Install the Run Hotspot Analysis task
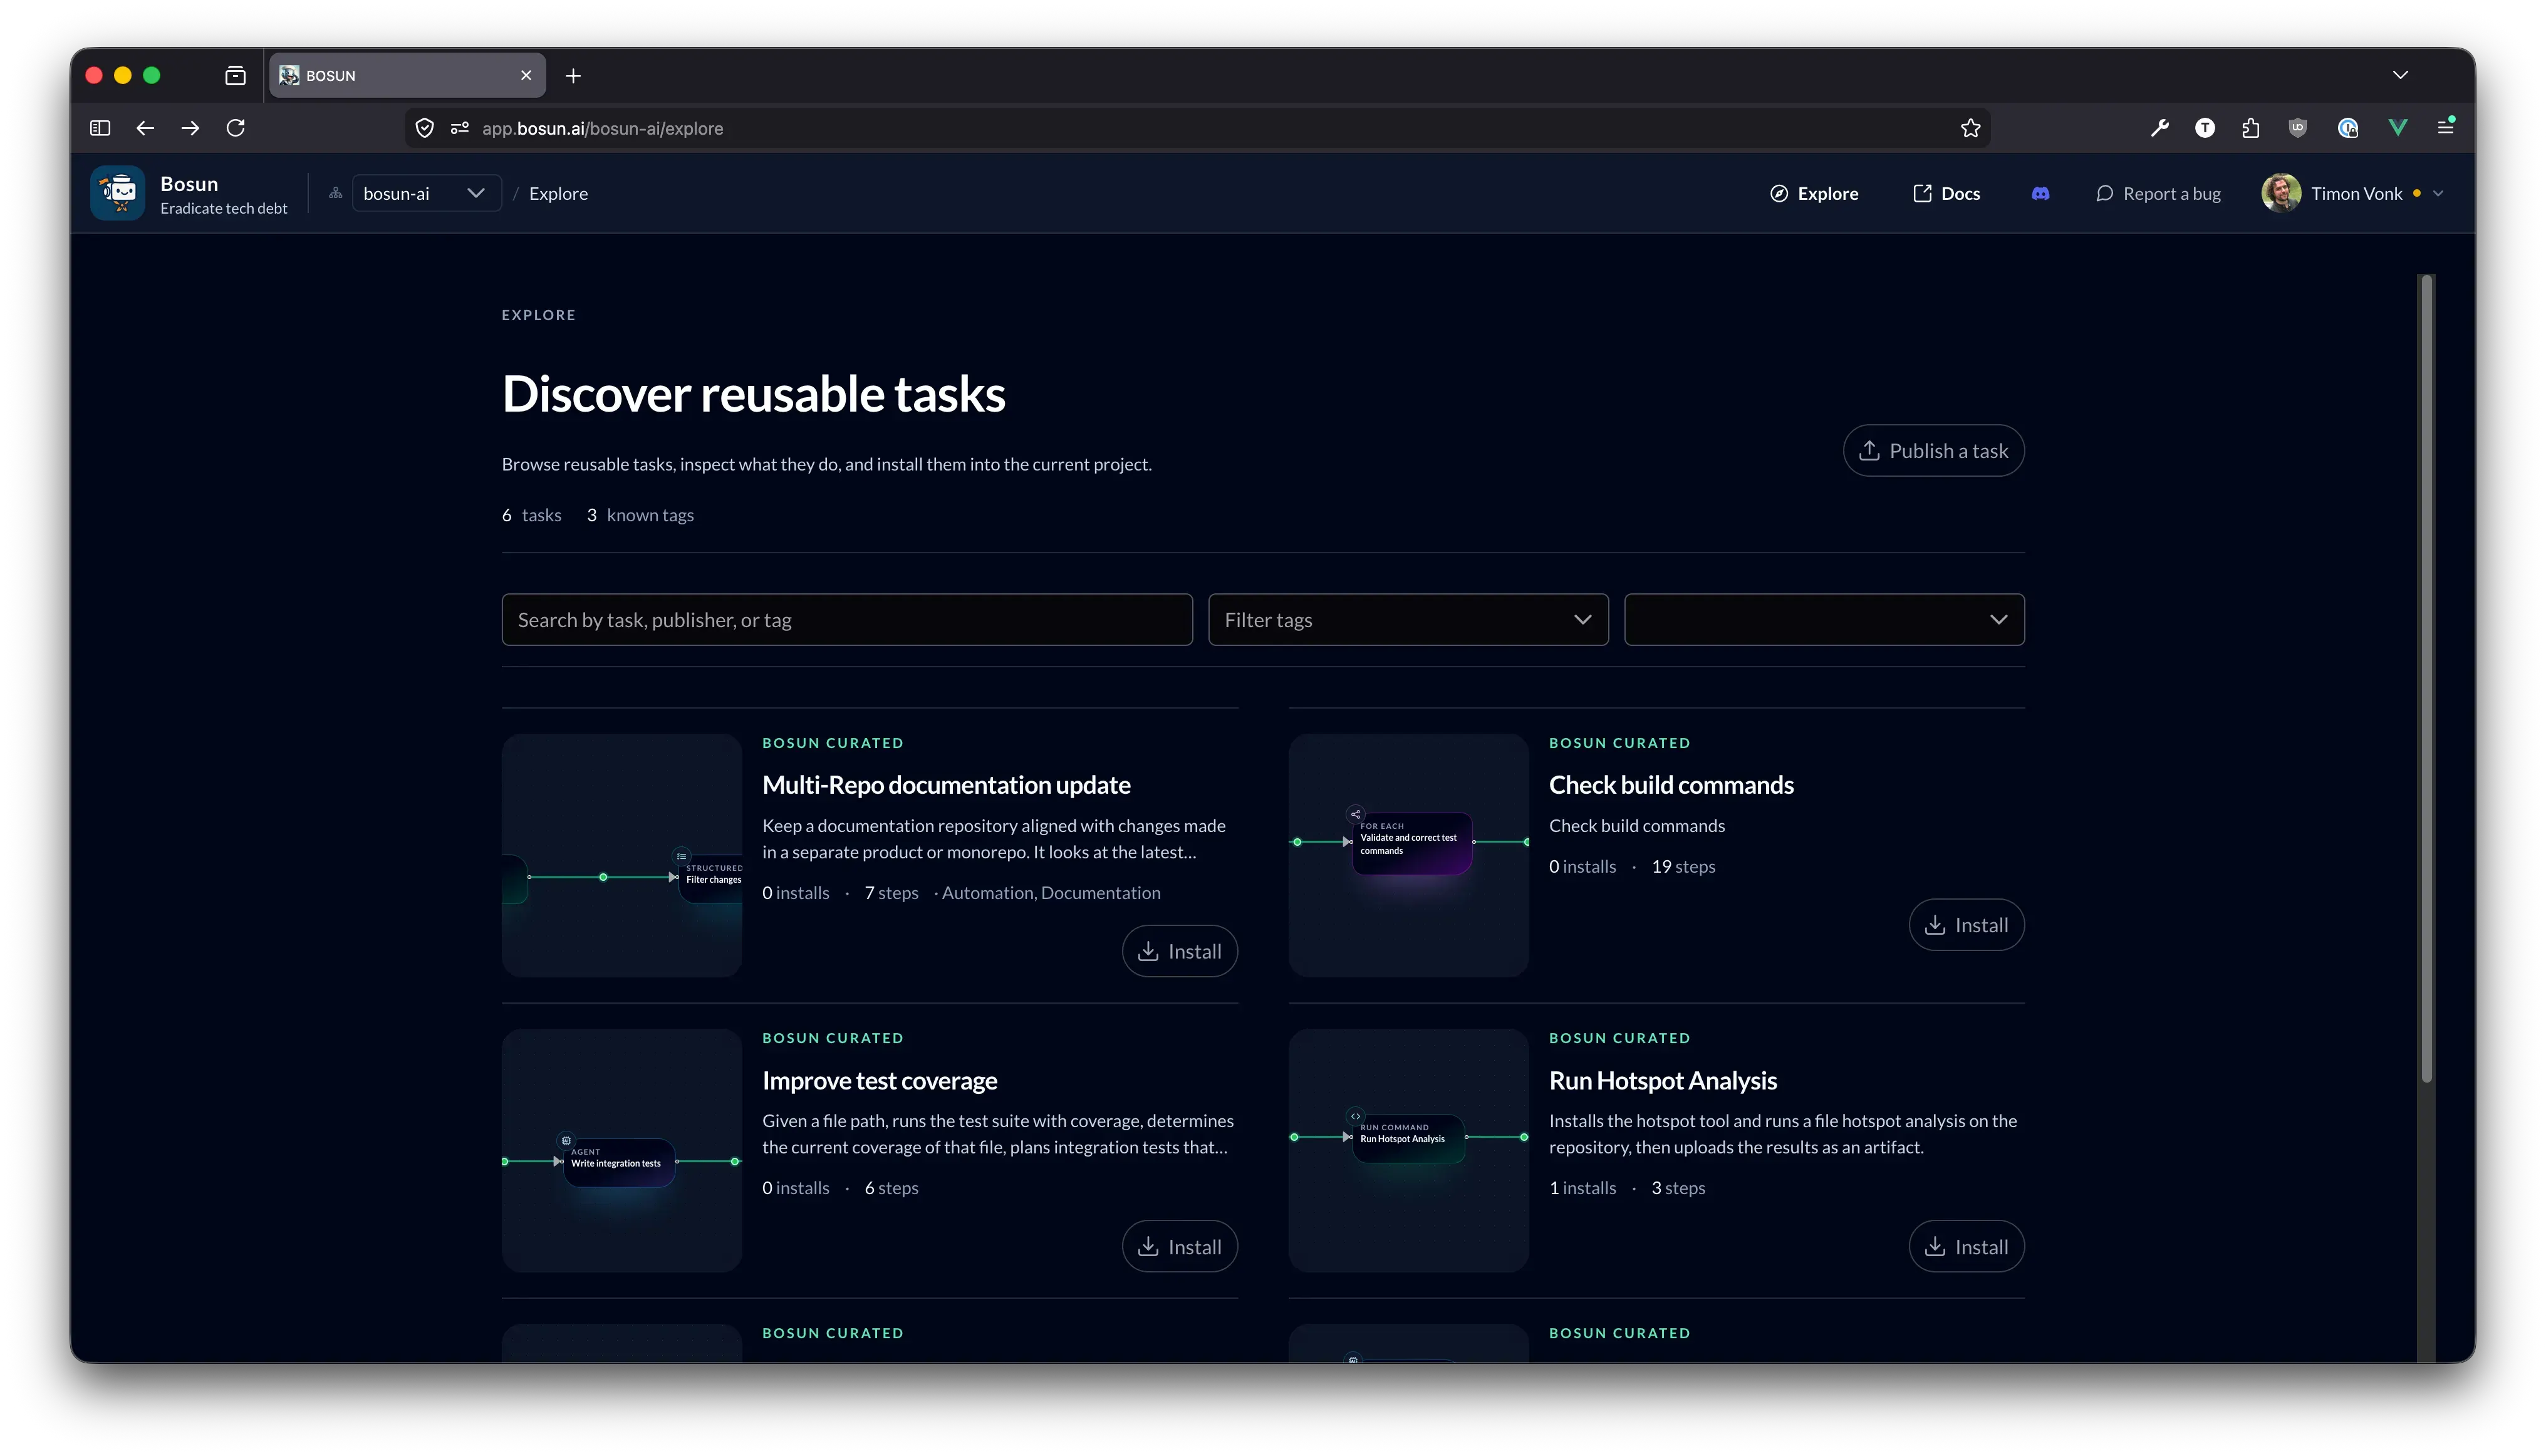The height and width of the screenshot is (1456, 2546). pyautogui.click(x=1965, y=1246)
